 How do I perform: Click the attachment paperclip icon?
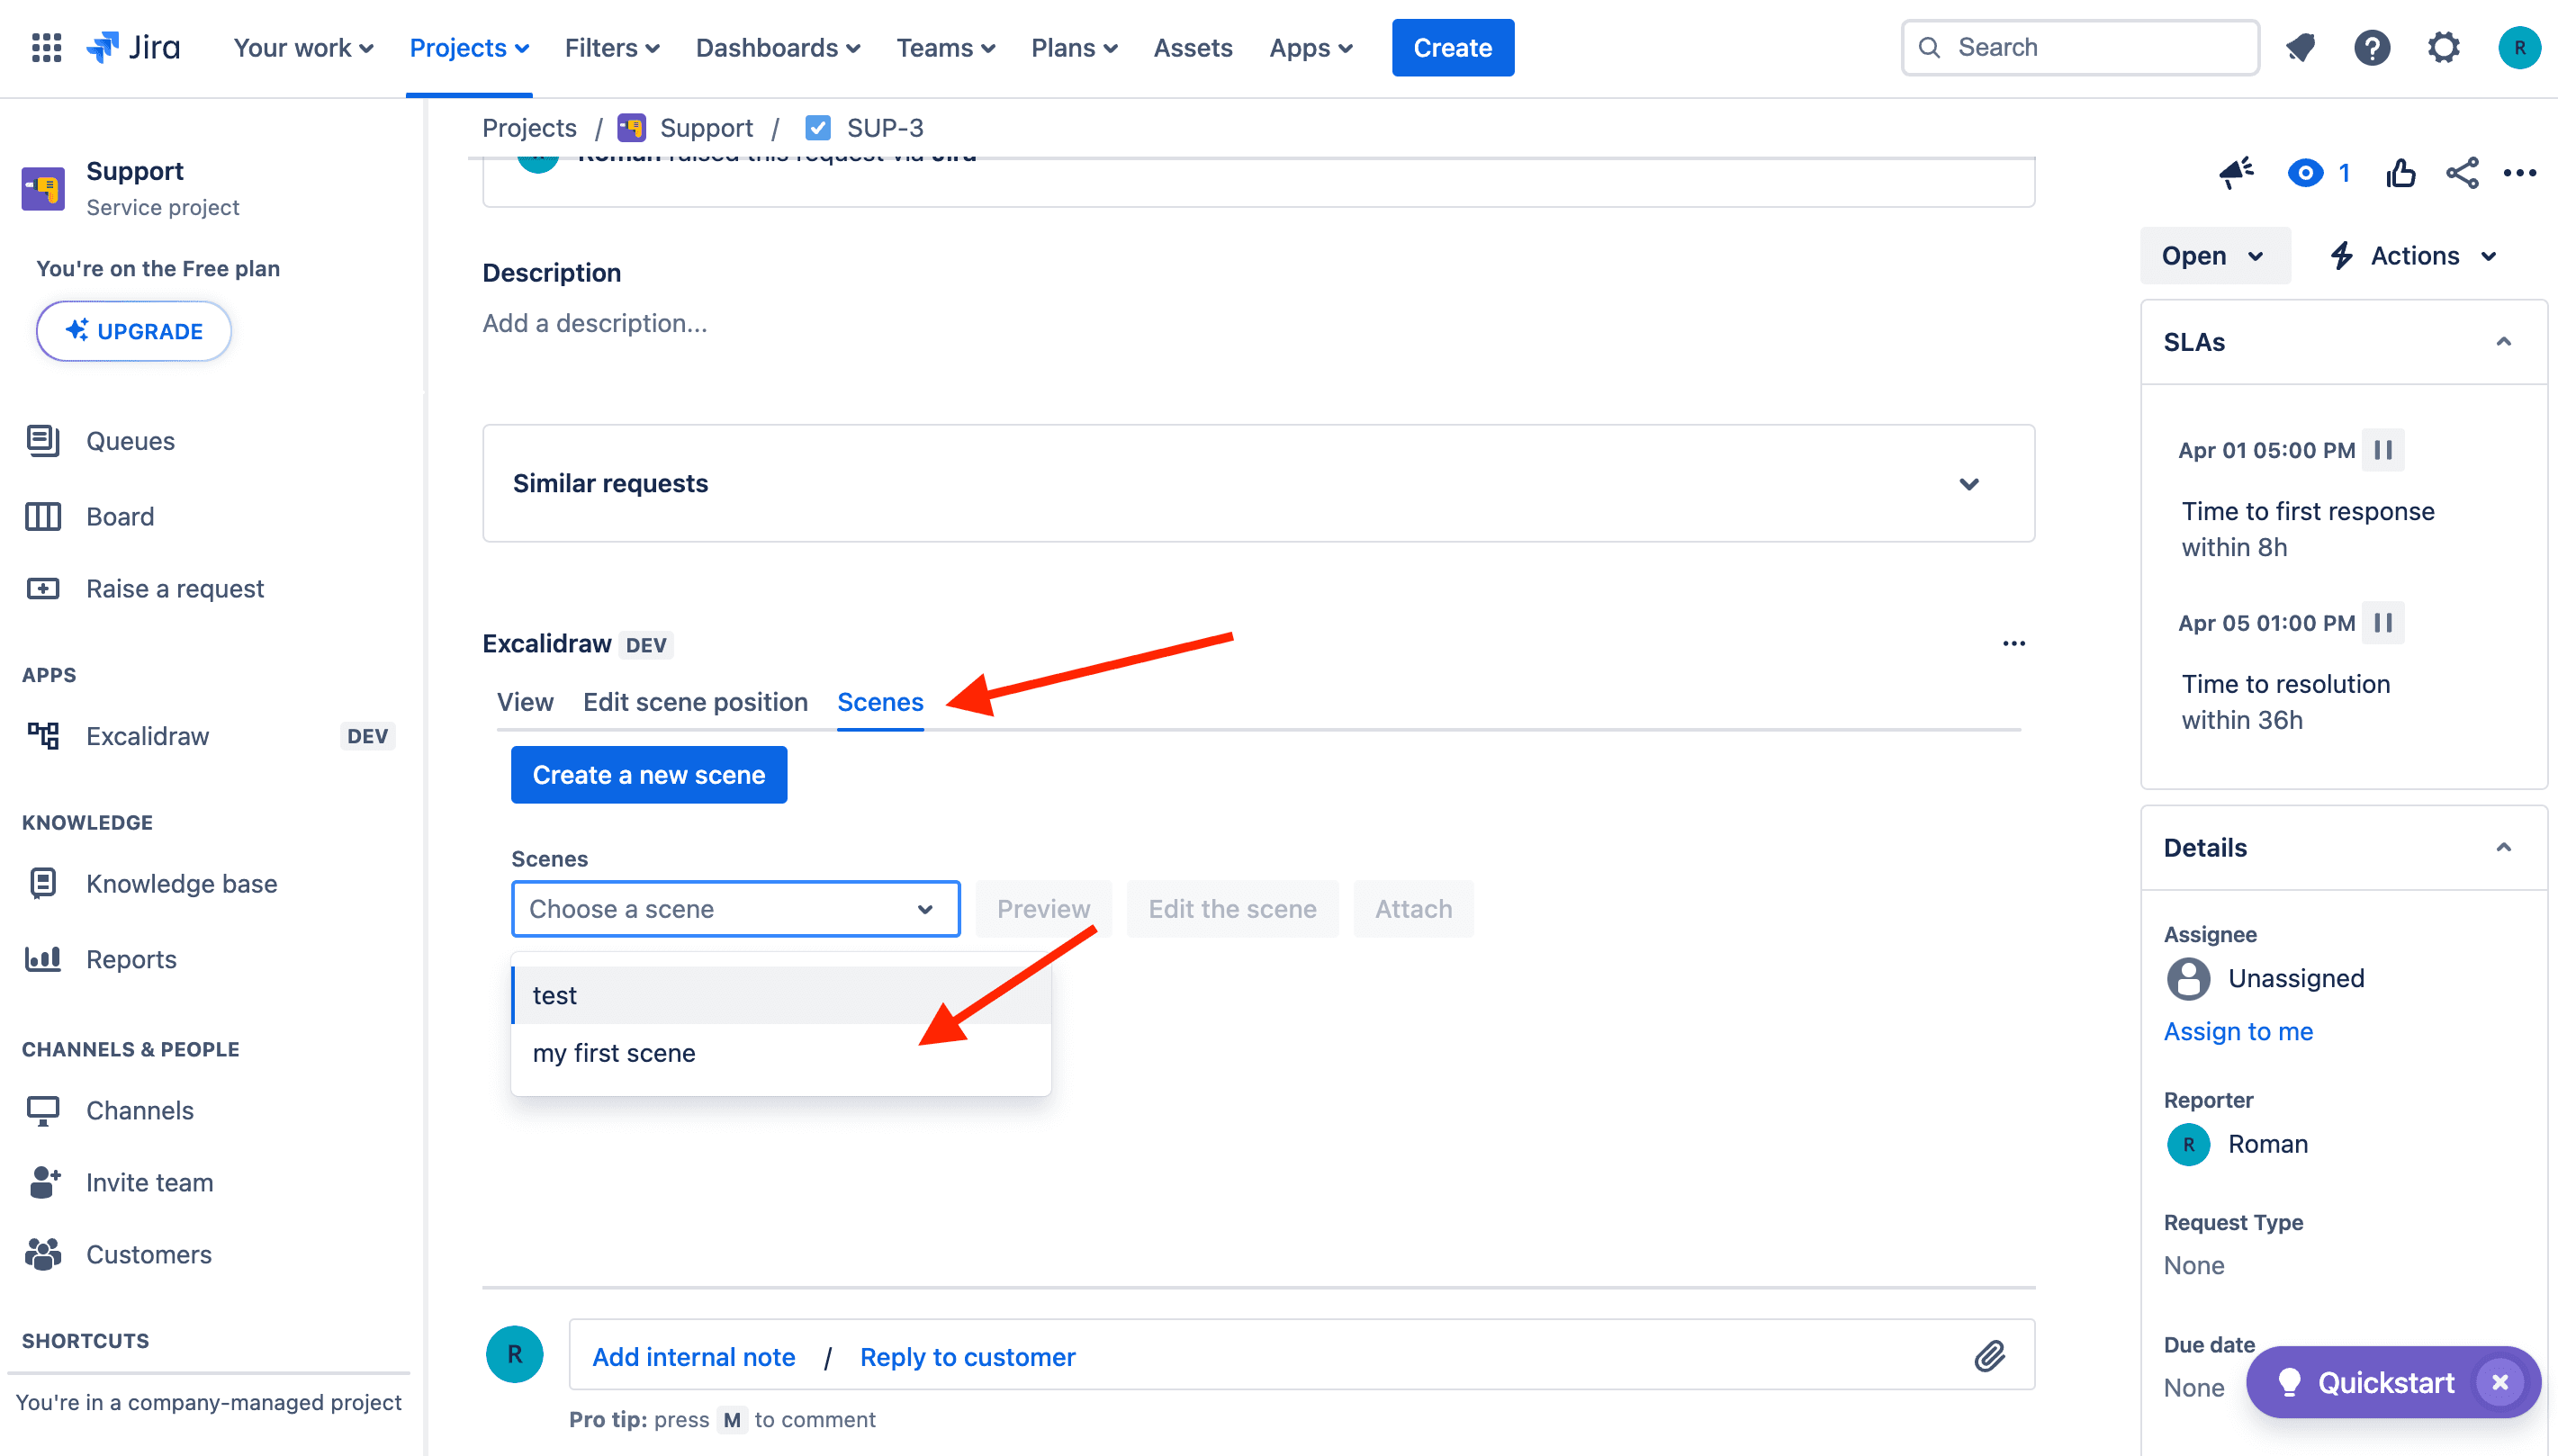click(1990, 1356)
